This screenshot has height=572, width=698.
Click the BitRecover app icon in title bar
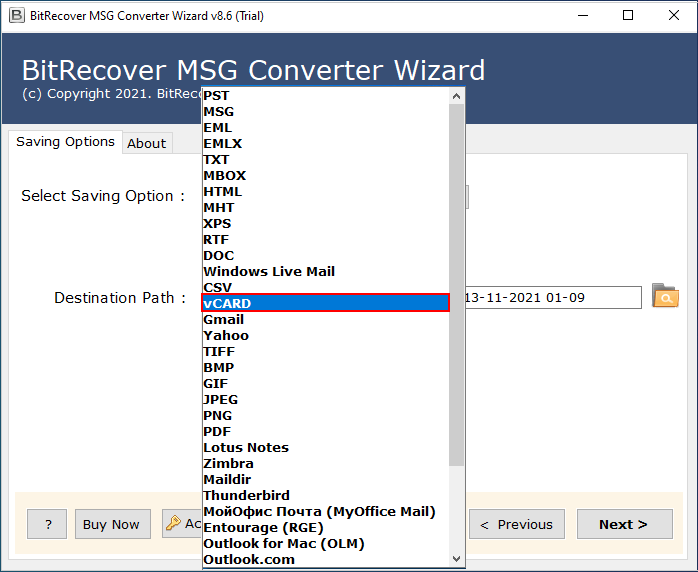click(x=16, y=16)
